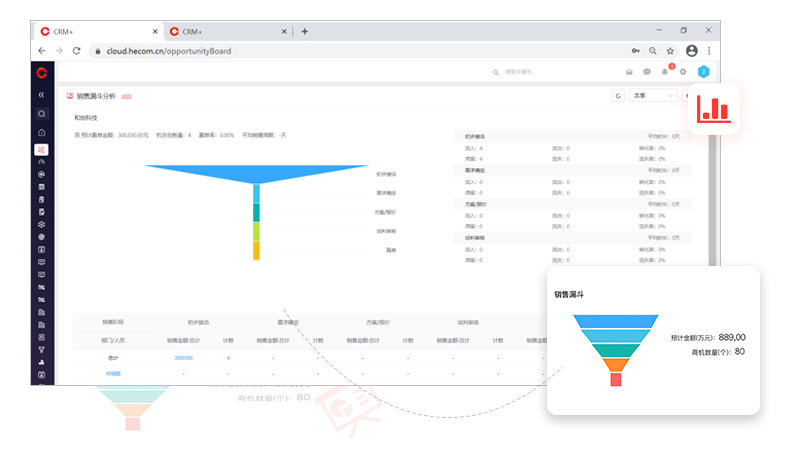The image size is (792, 459).
Task: Collapse the left sidebar with double-chevron
Action: coord(41,94)
